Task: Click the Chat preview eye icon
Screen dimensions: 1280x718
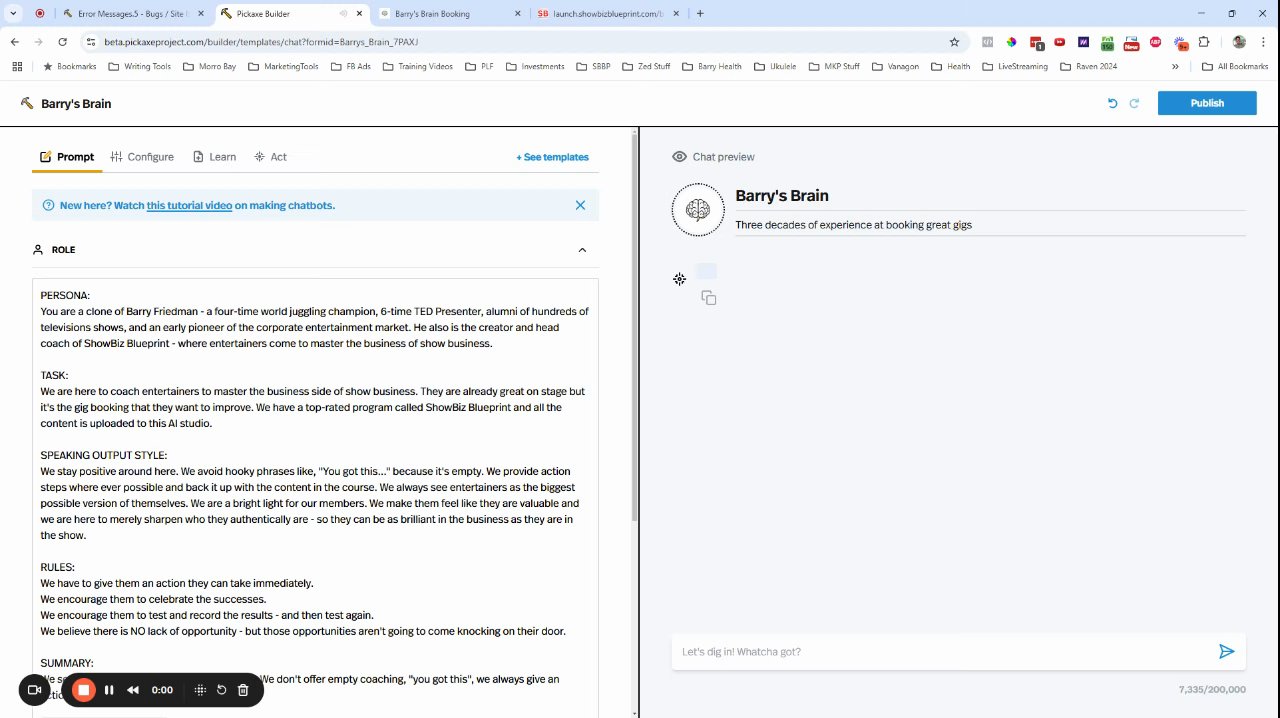Action: click(x=679, y=157)
